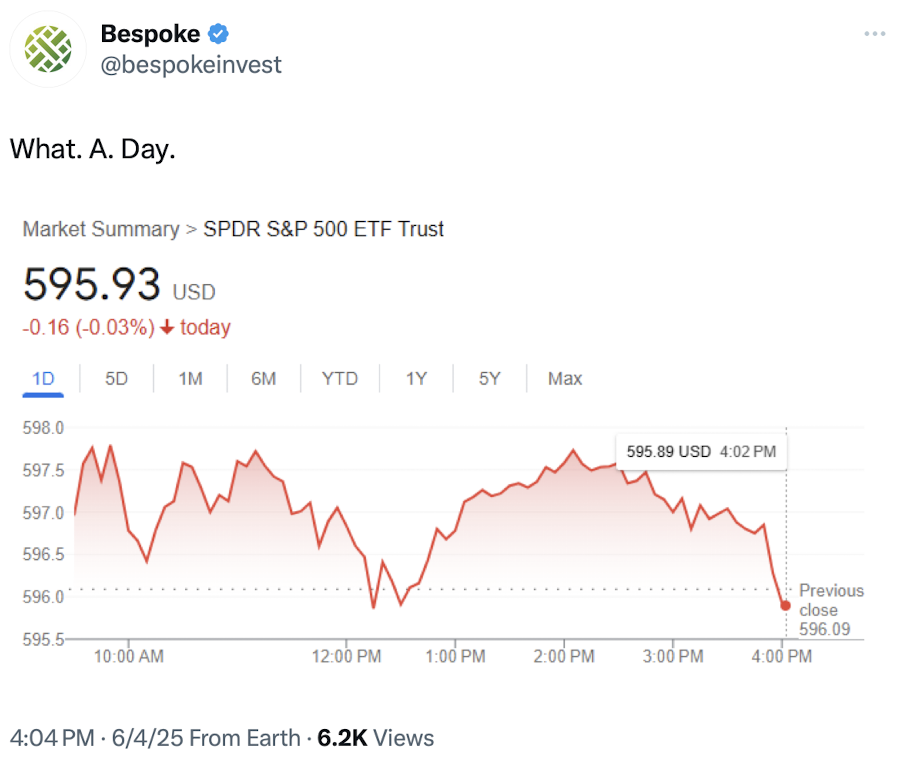Select the Max range tab
Viewport: 902px width, 772px height.
click(565, 379)
